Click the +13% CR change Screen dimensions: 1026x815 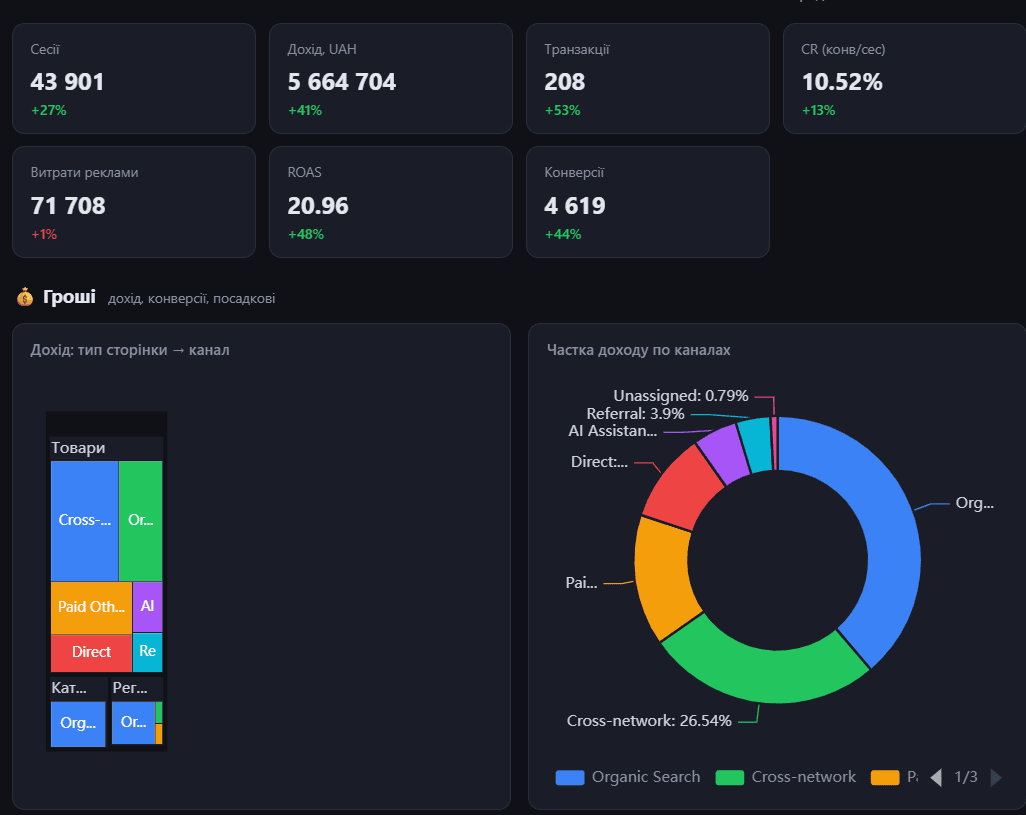tap(819, 111)
